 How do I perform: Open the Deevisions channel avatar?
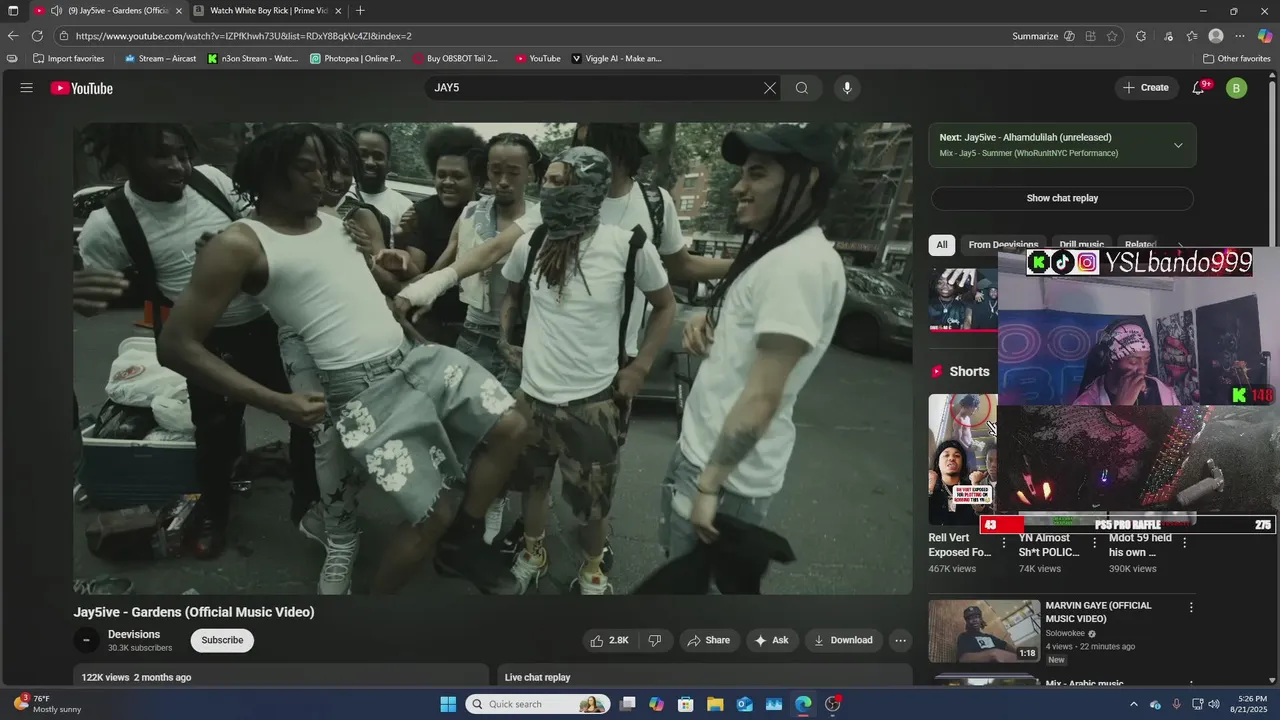point(86,640)
